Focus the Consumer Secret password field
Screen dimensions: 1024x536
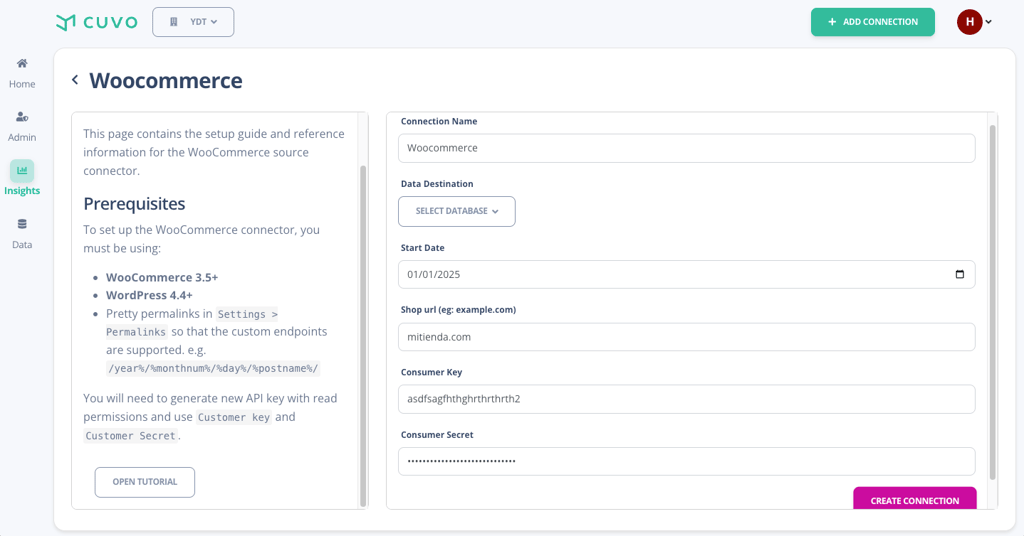[686, 461]
